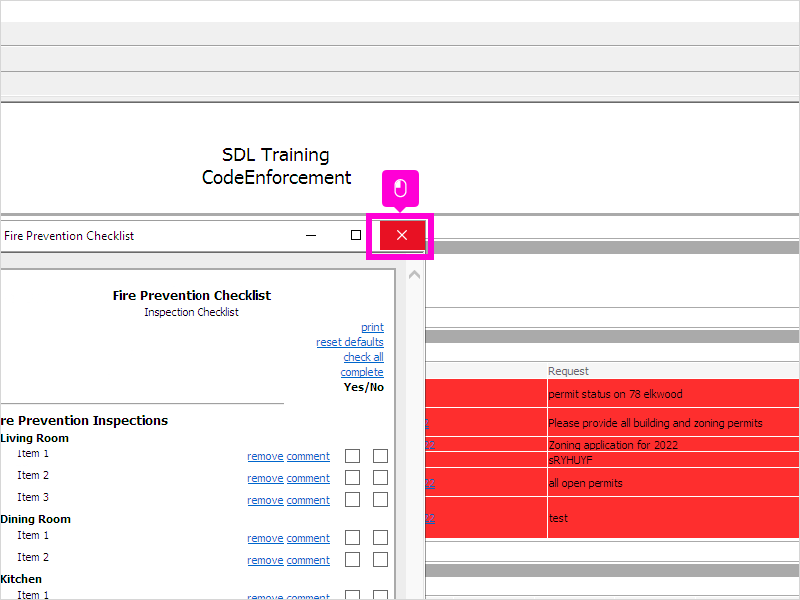The height and width of the screenshot is (600, 800).
Task: Click the 'Dining Room' section heading
Action: (x=35, y=519)
